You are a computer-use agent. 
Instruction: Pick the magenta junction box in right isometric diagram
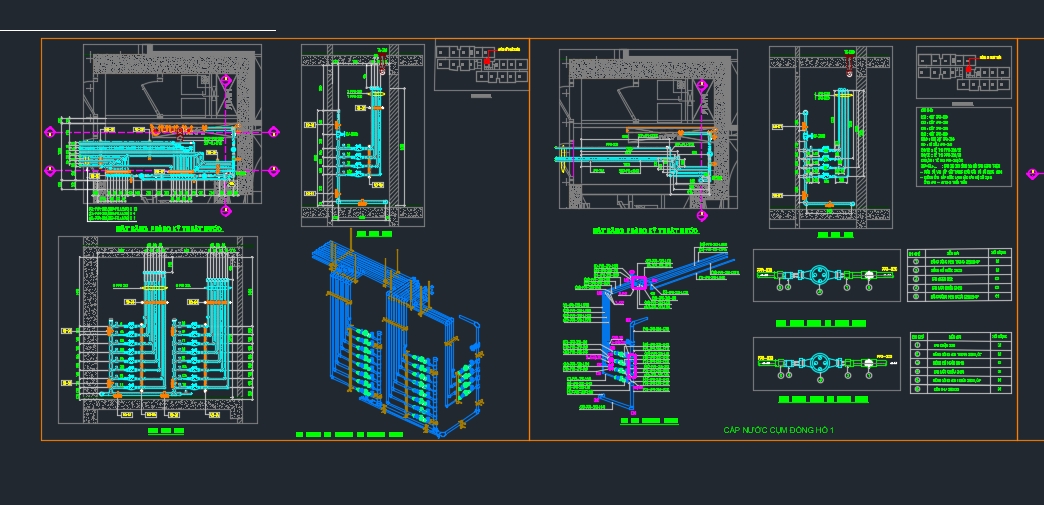[639, 284]
